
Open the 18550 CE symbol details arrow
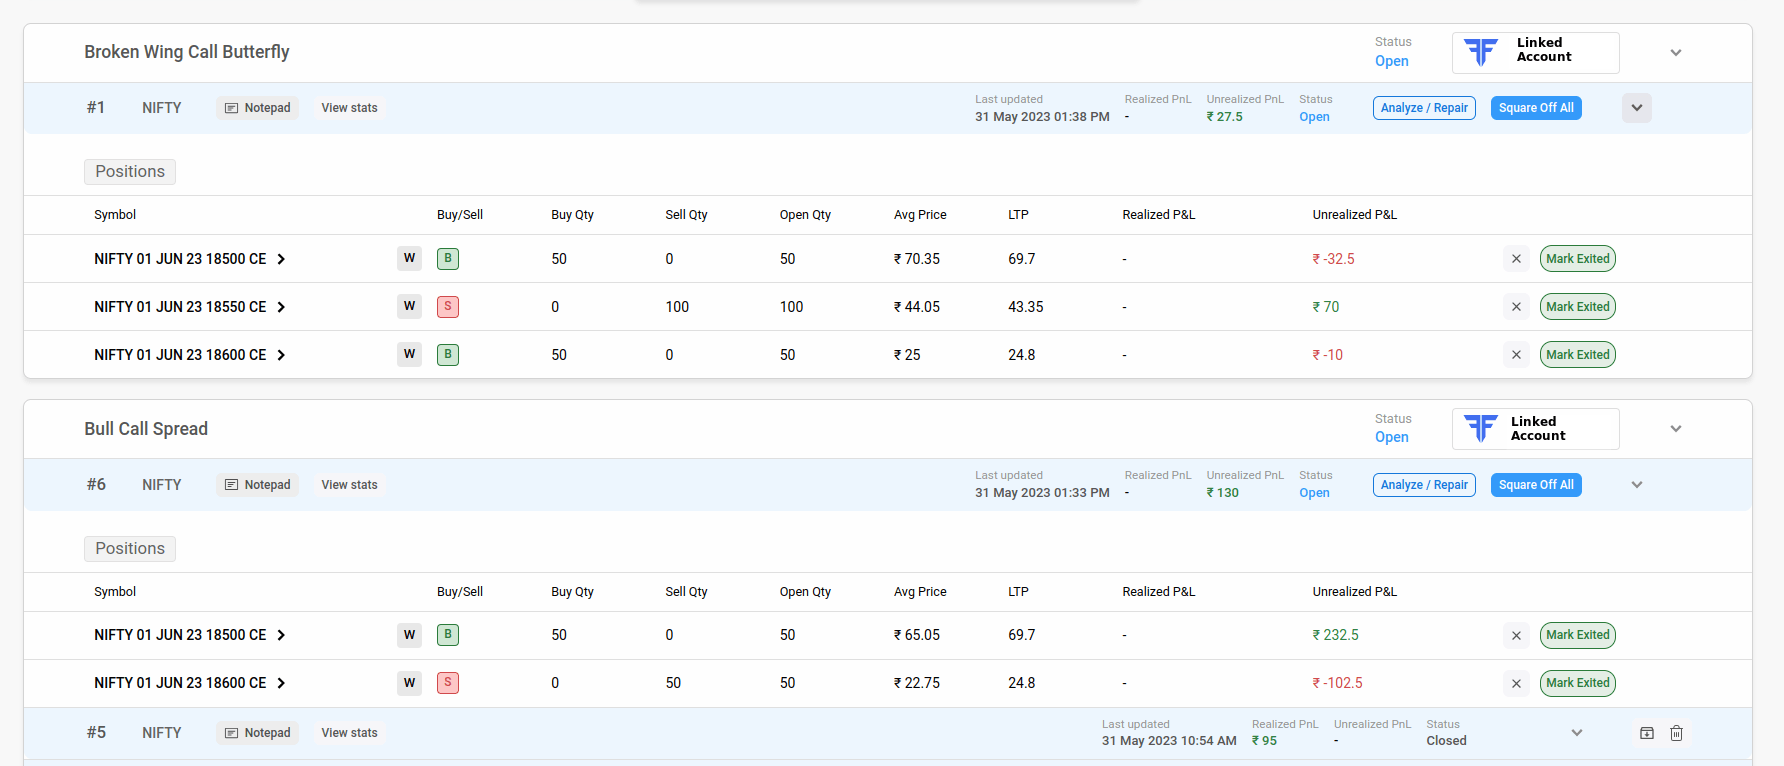coord(281,307)
